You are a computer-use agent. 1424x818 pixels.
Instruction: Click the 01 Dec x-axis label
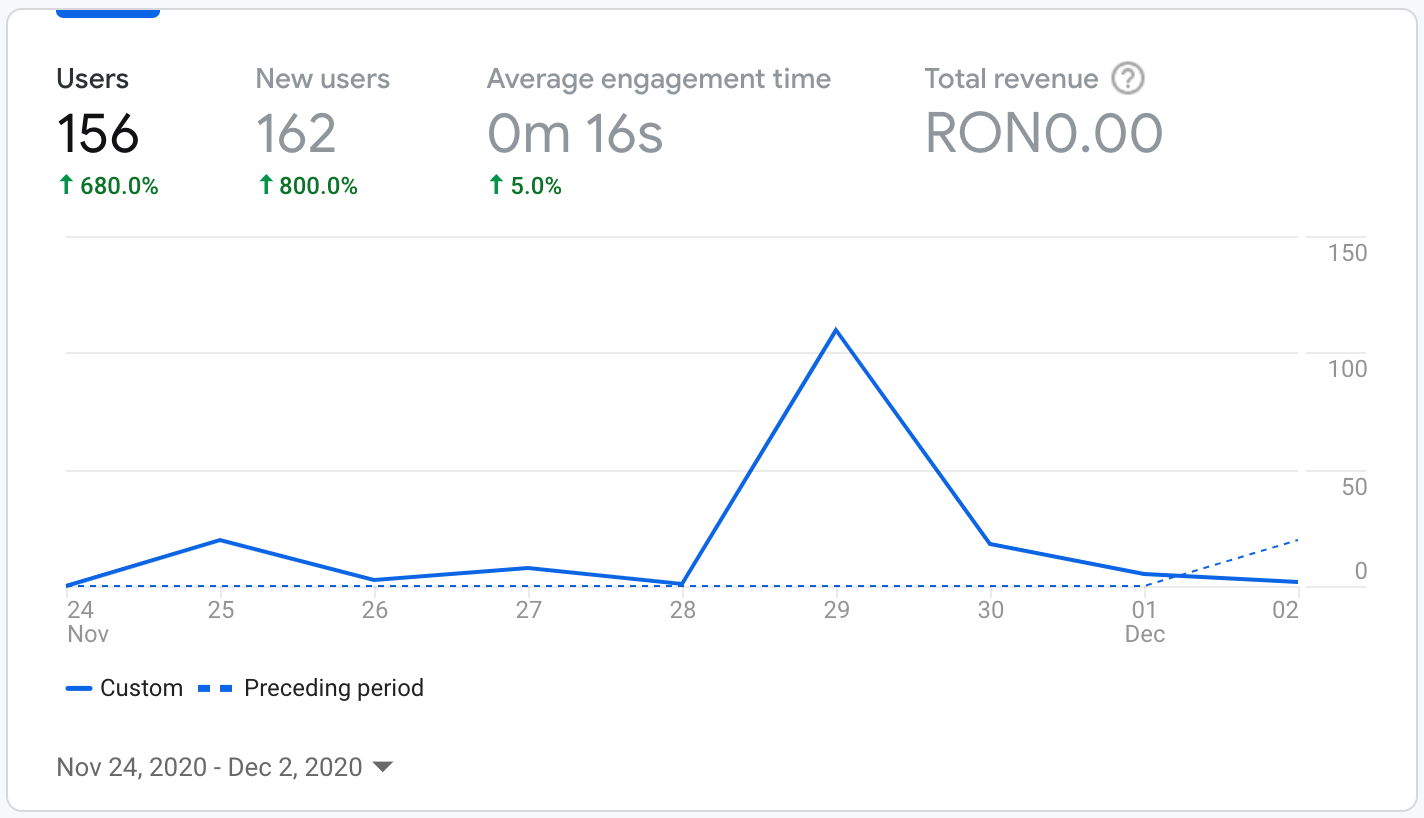[x=1145, y=621]
